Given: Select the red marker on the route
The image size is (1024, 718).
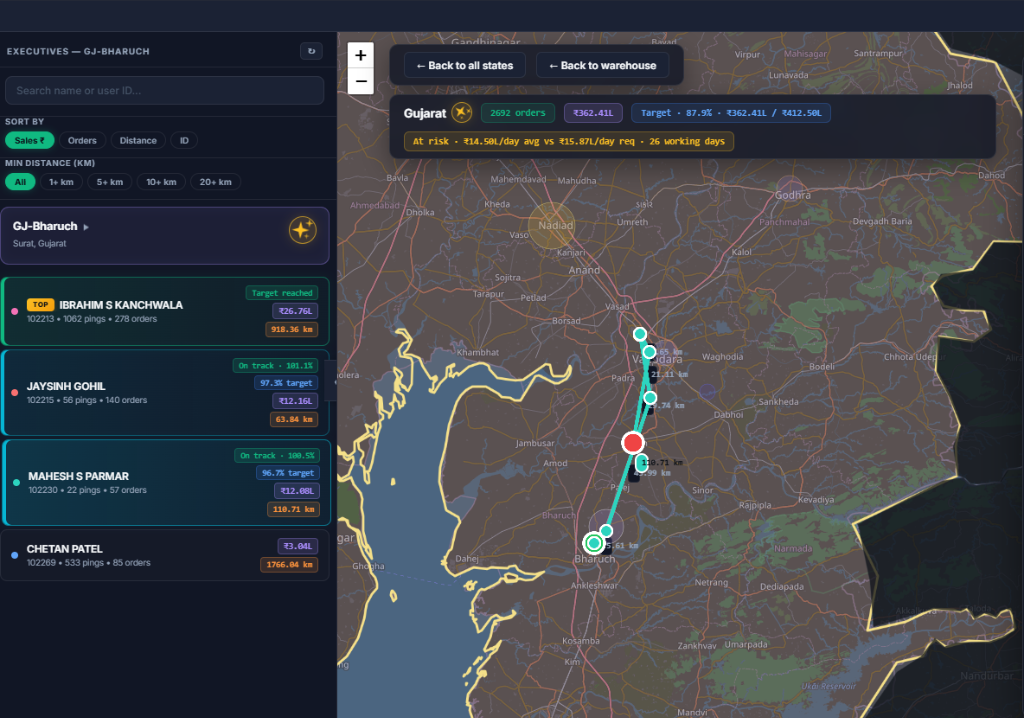Looking at the screenshot, I should 632,443.
